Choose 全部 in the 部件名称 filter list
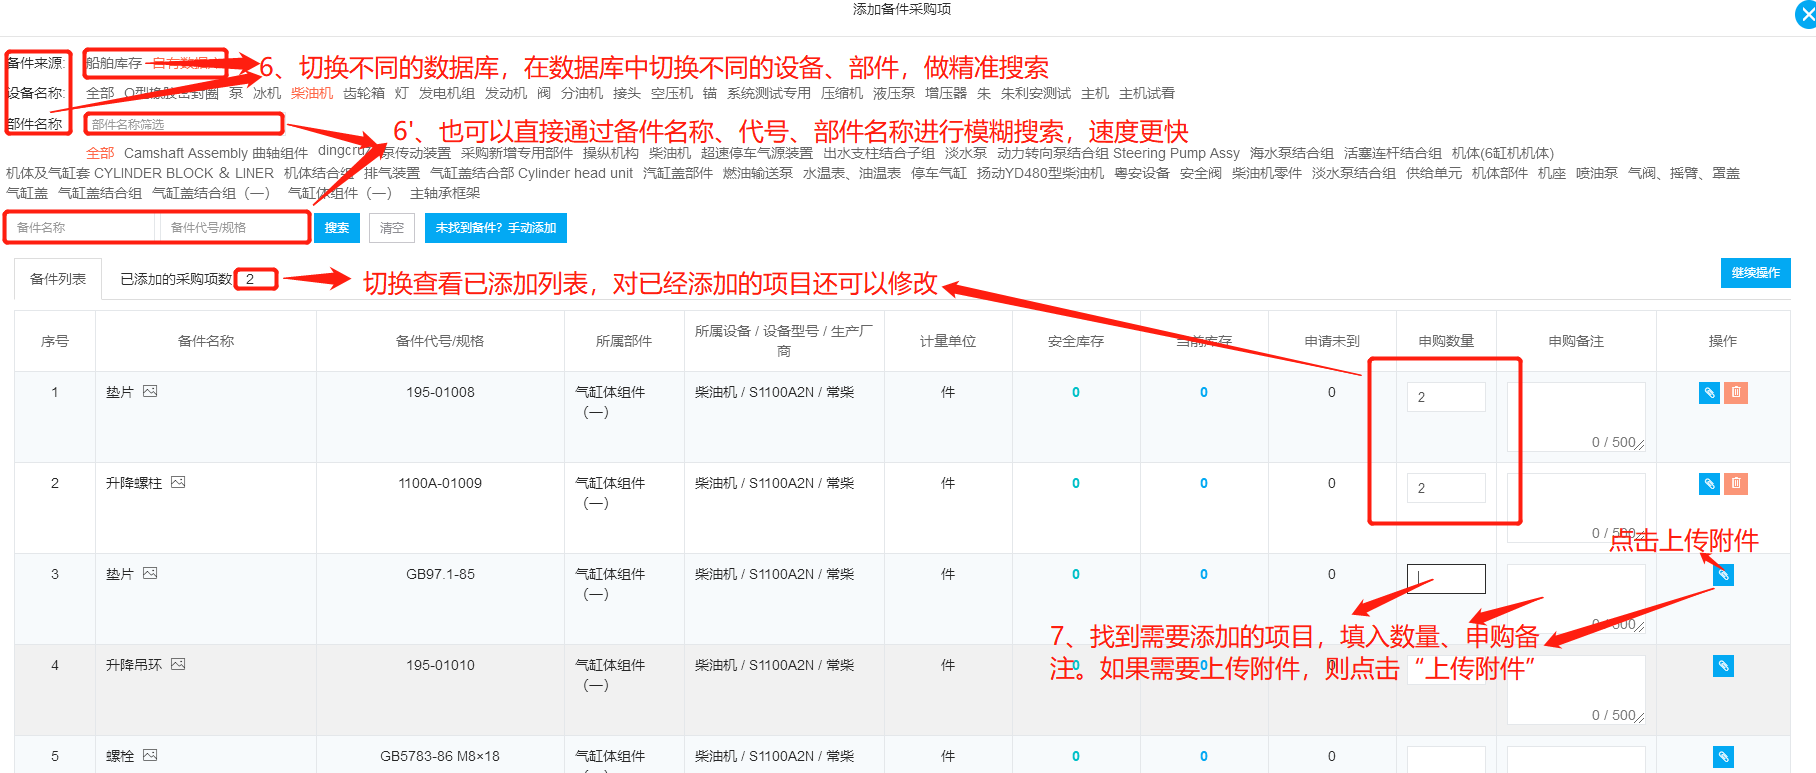Screen dimensions: 1816x773 100,153
